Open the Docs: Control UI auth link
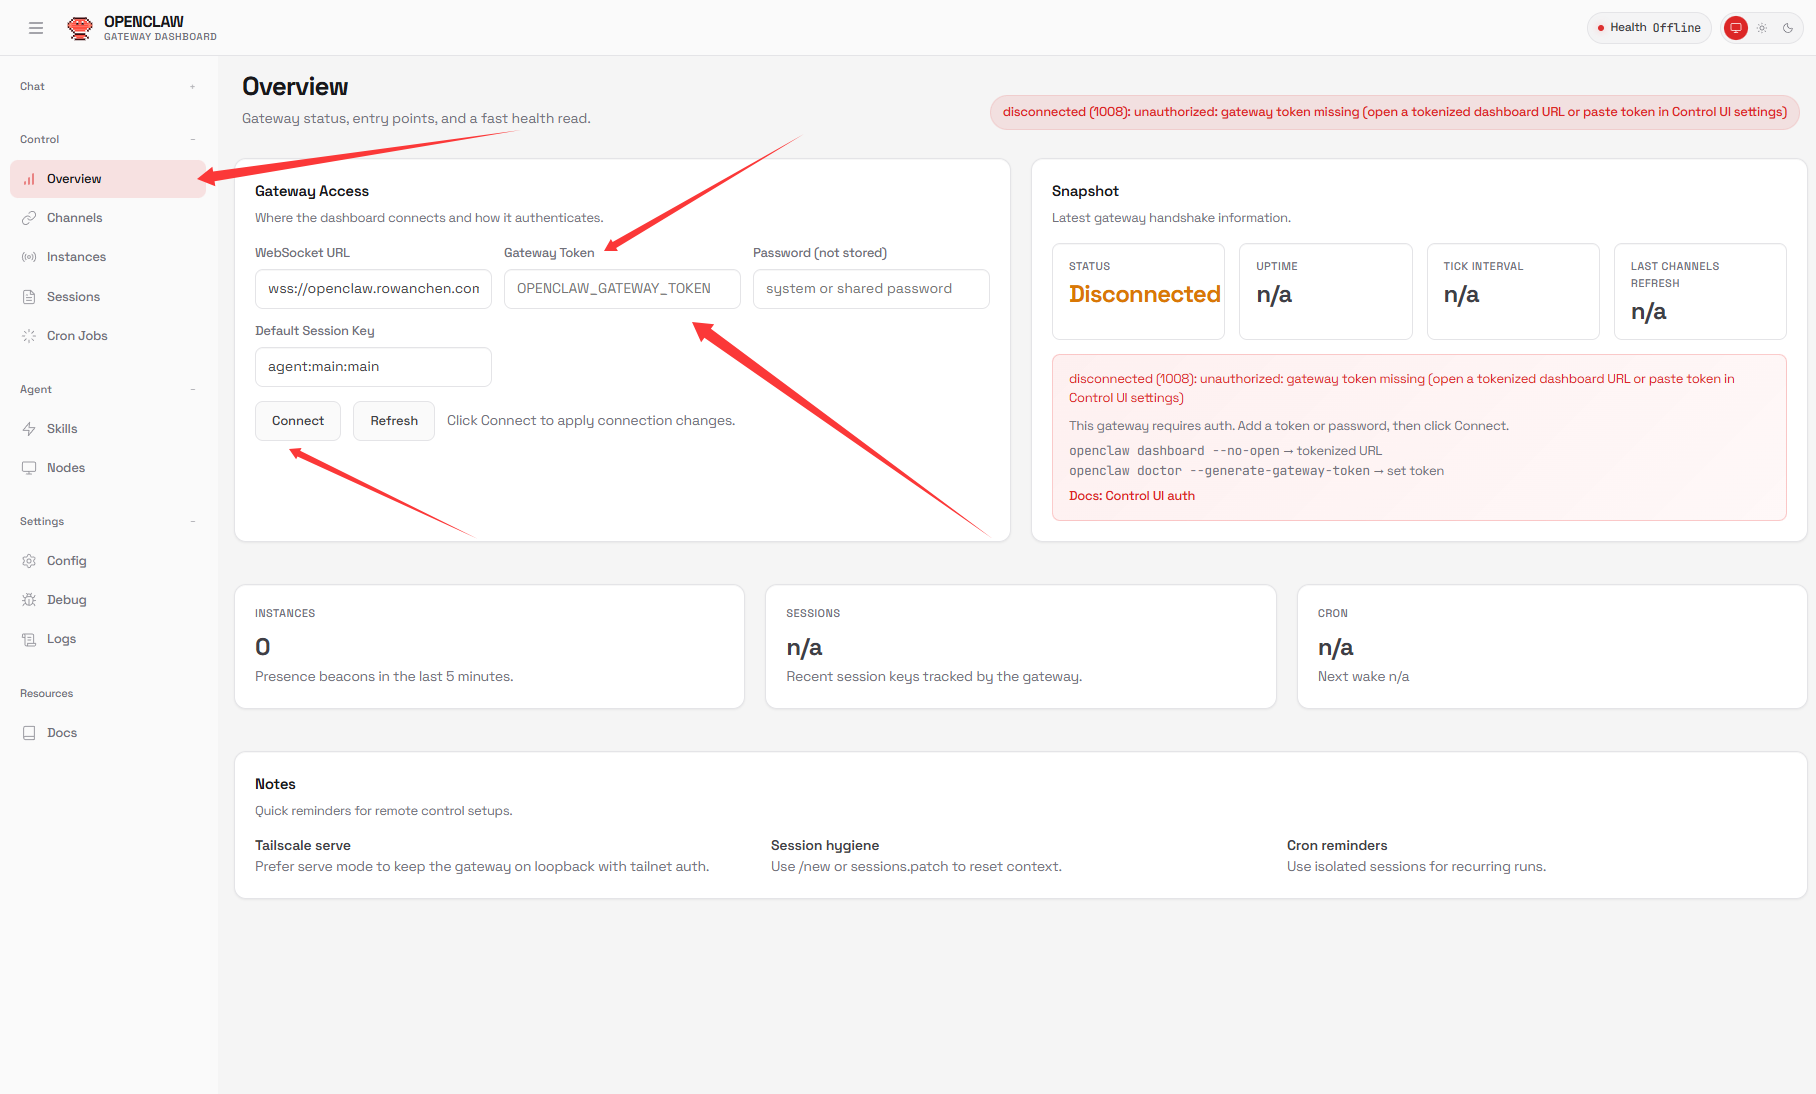This screenshot has width=1816, height=1094. (1131, 496)
